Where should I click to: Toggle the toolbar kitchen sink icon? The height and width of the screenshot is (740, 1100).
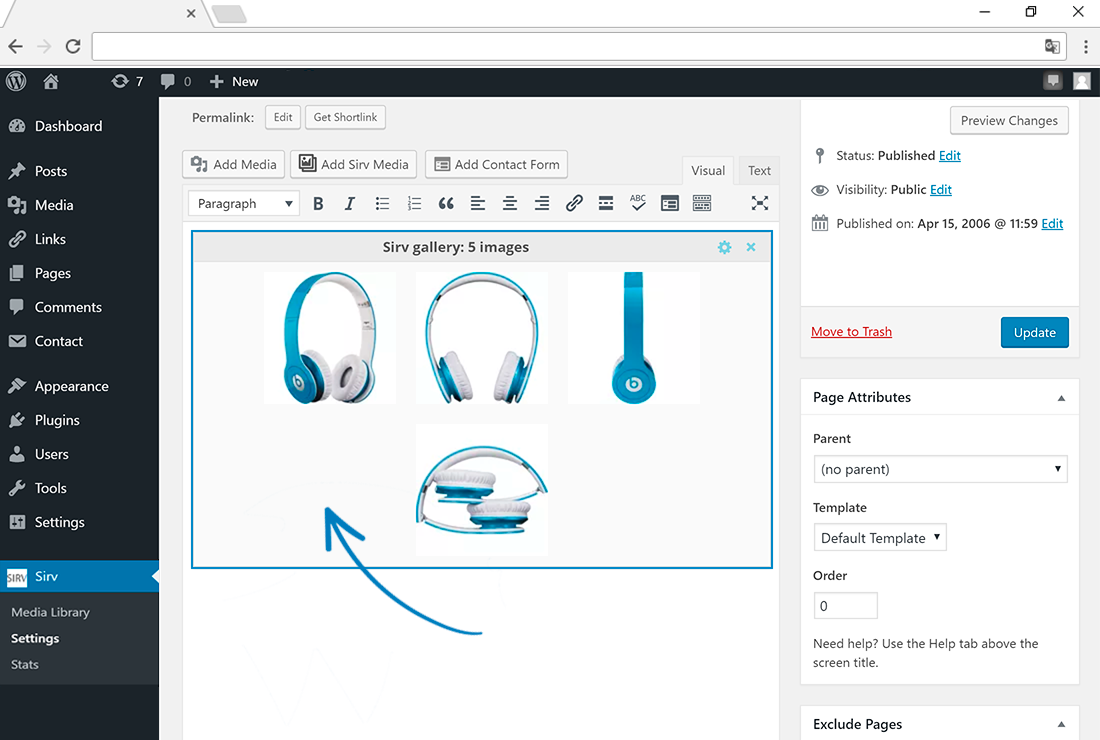702,204
